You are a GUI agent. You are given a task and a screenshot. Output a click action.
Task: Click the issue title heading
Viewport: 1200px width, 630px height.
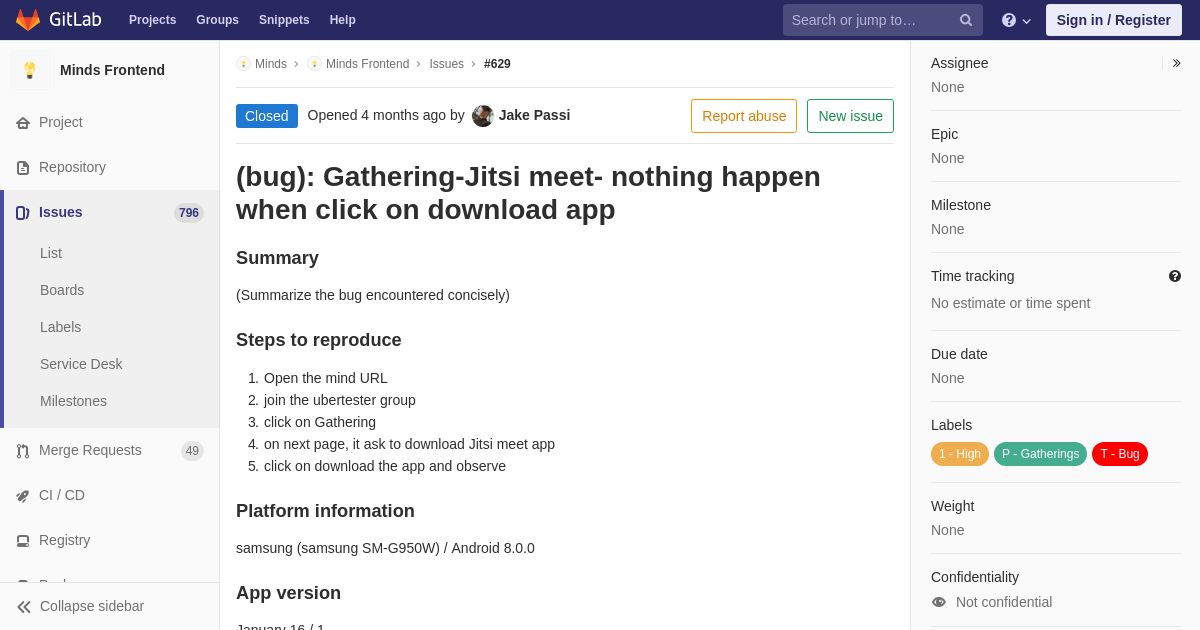click(x=528, y=193)
